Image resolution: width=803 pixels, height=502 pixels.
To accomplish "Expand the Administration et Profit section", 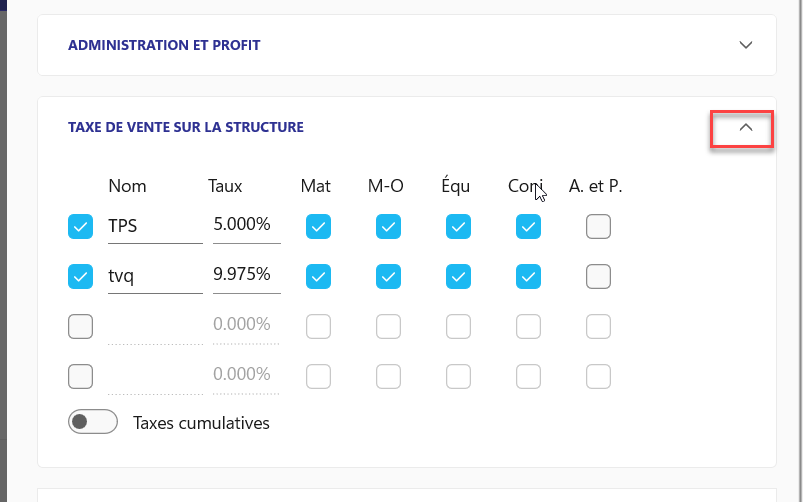I will [744, 45].
